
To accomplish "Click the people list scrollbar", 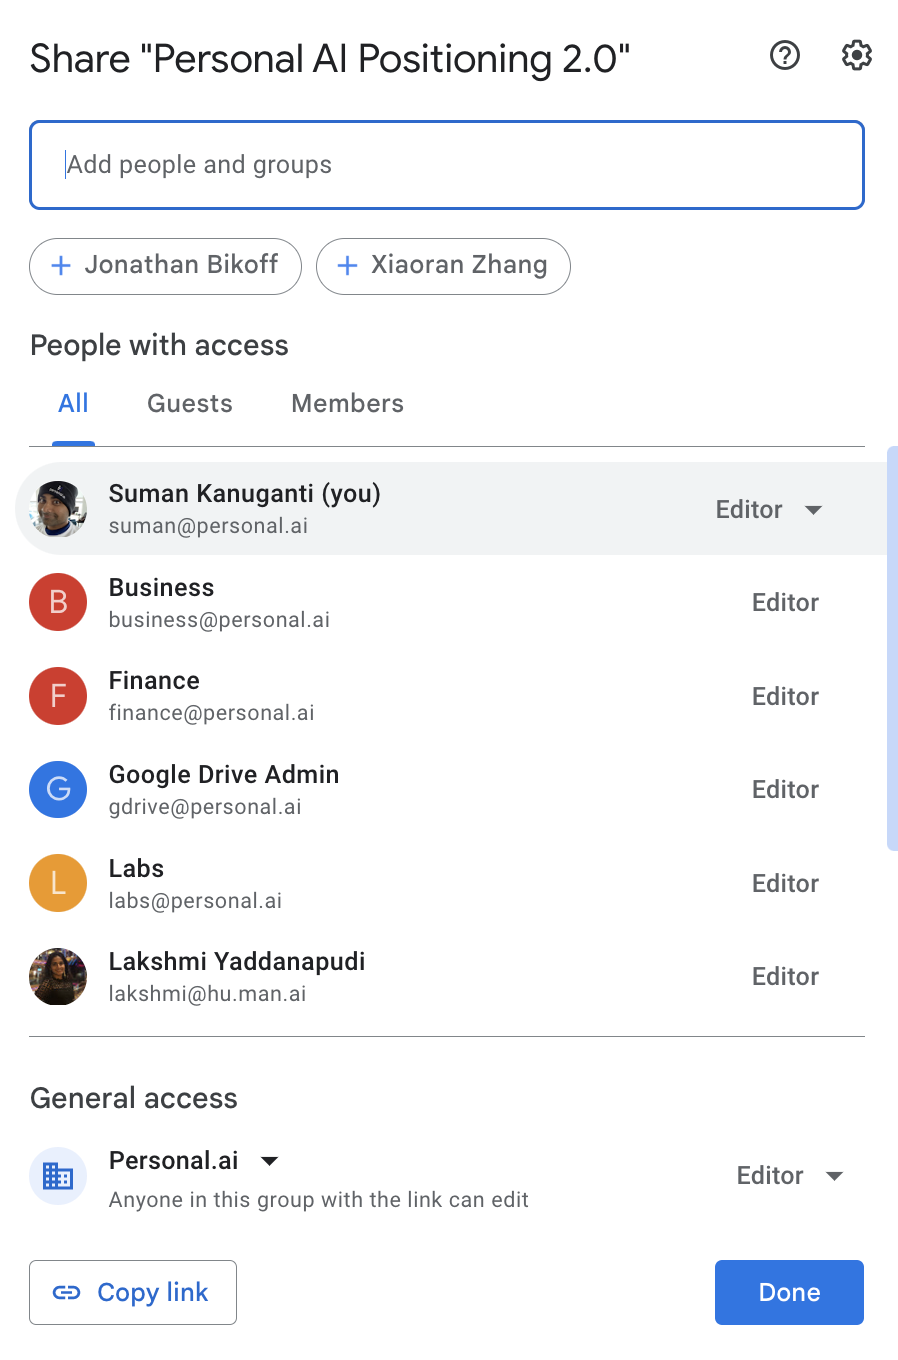I will (892, 648).
